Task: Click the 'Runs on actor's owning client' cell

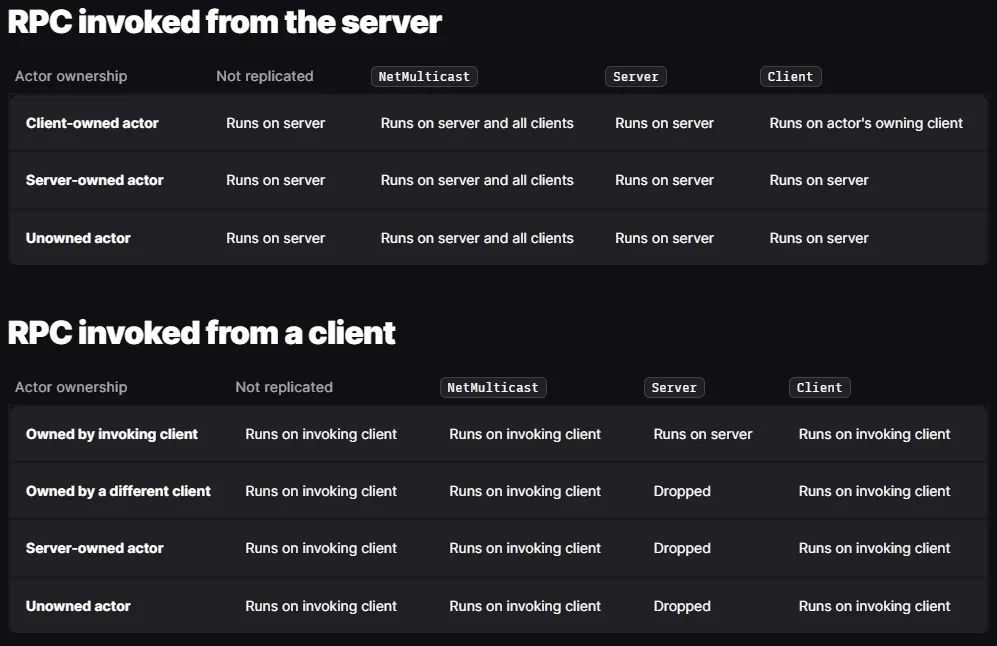Action: click(866, 123)
